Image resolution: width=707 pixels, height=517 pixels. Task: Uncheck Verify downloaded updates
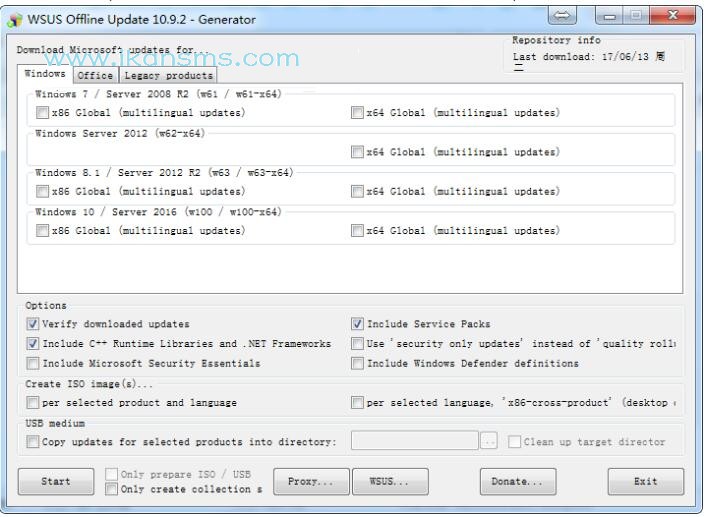32,324
